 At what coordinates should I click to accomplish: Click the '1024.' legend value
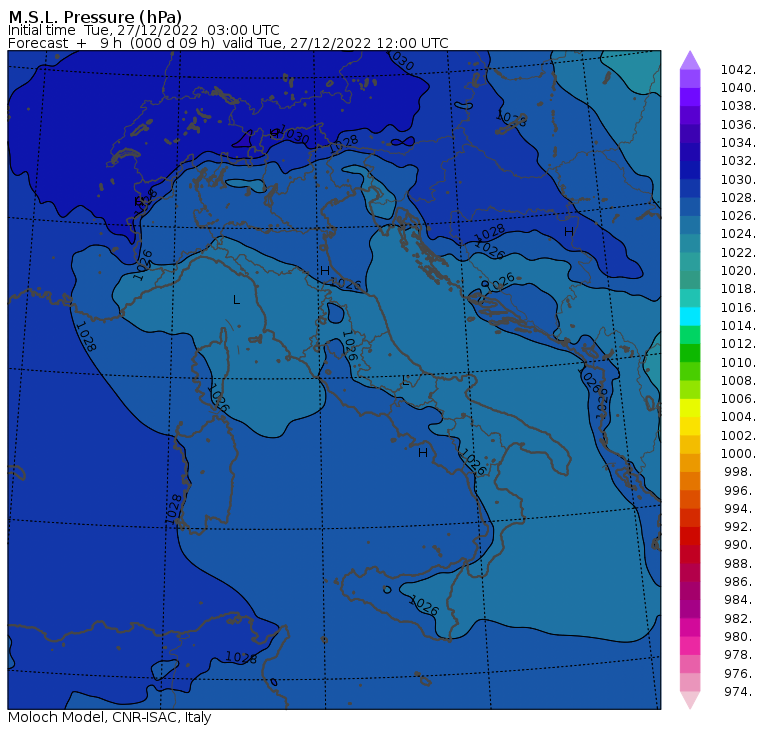(x=738, y=234)
